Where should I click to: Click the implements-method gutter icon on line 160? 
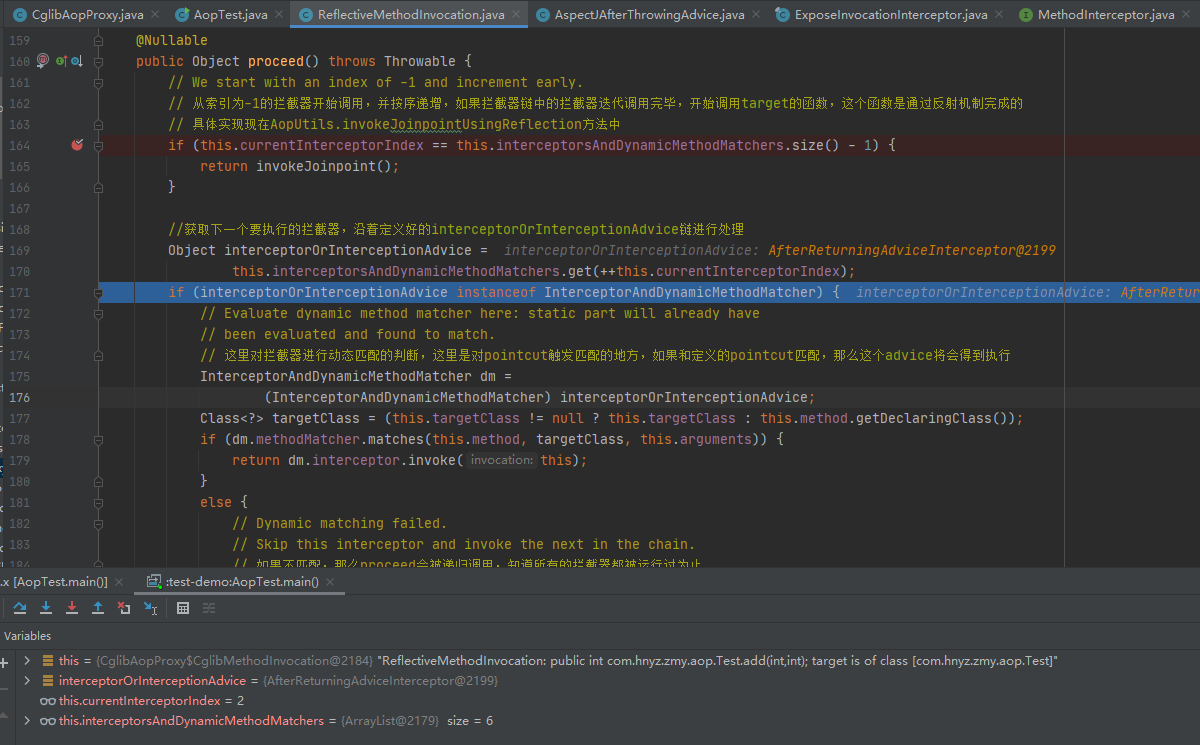click(x=61, y=61)
